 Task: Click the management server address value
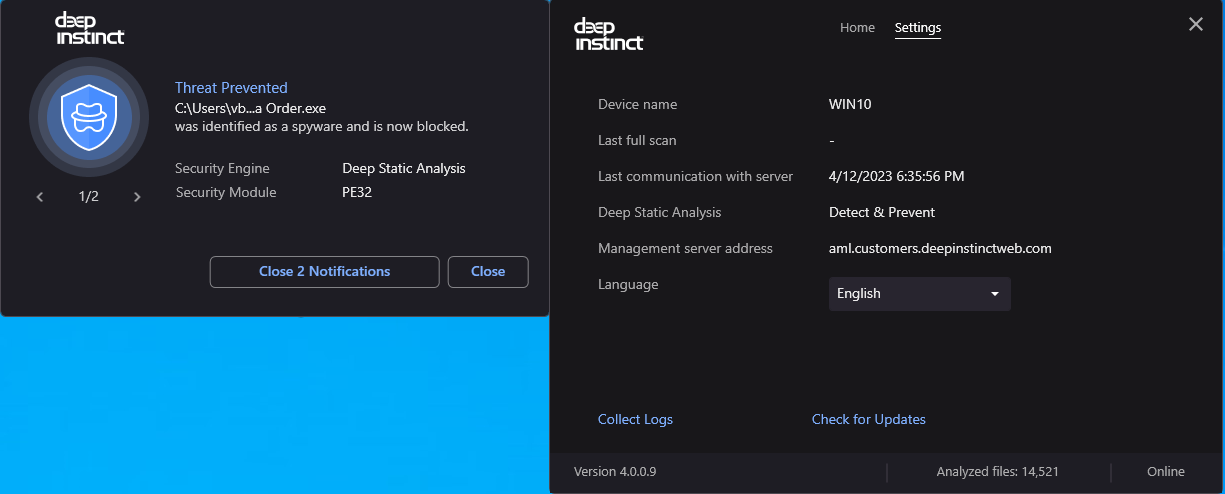pos(940,248)
